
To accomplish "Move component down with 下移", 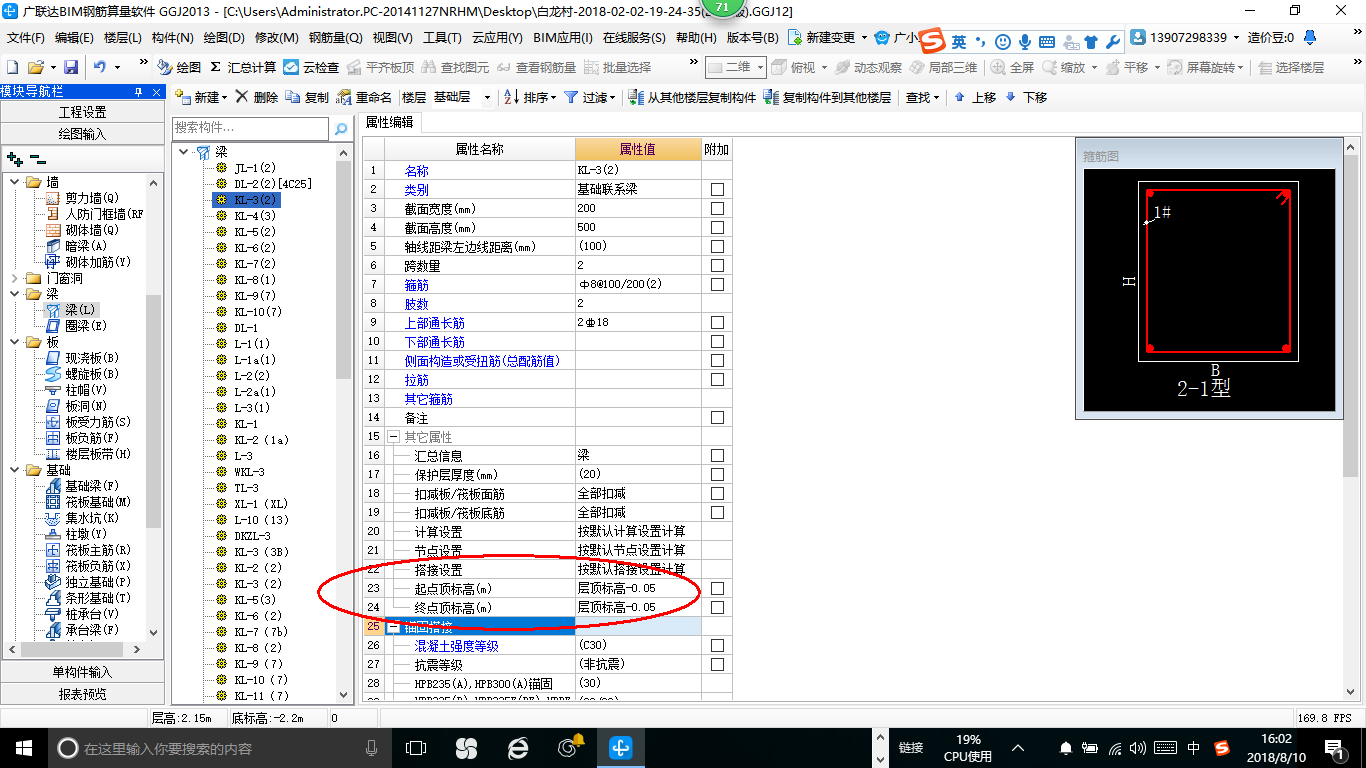I will click(1026, 97).
